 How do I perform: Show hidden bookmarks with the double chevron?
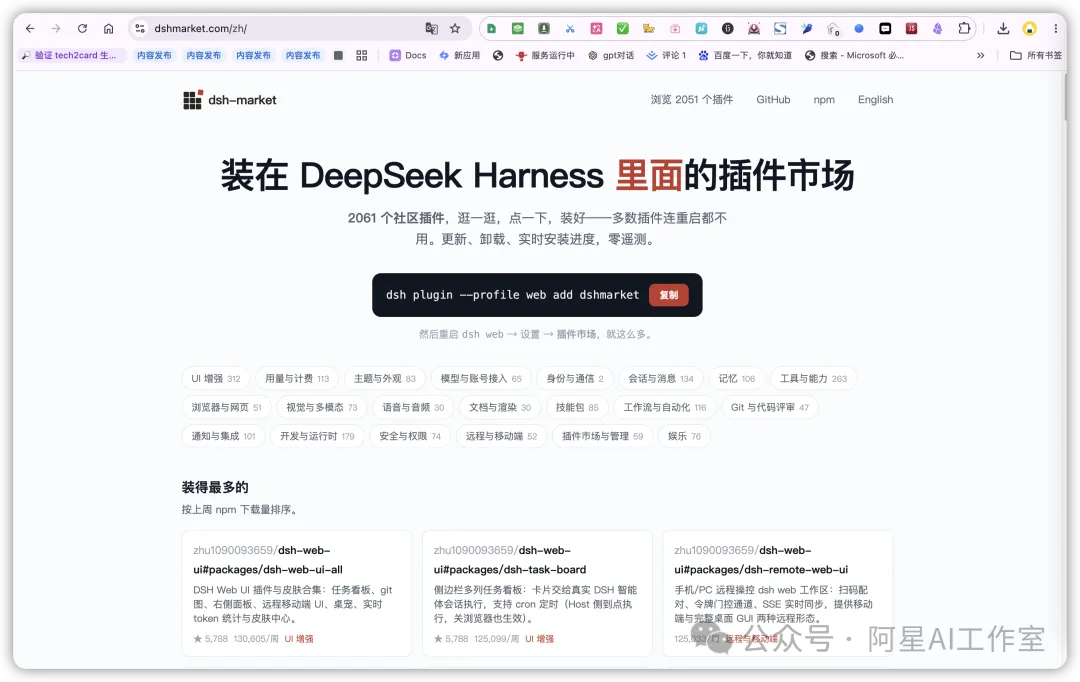[x=980, y=55]
